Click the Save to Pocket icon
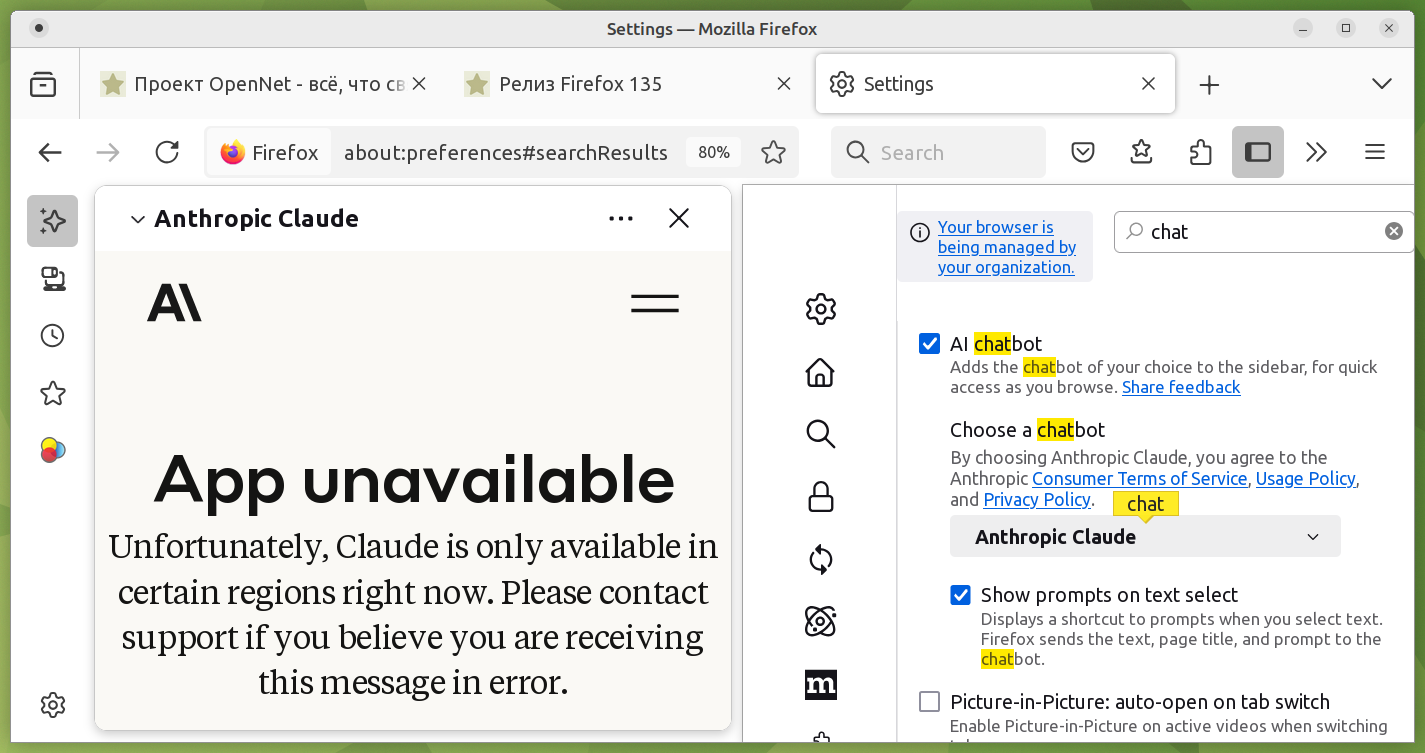 coord(1083,152)
